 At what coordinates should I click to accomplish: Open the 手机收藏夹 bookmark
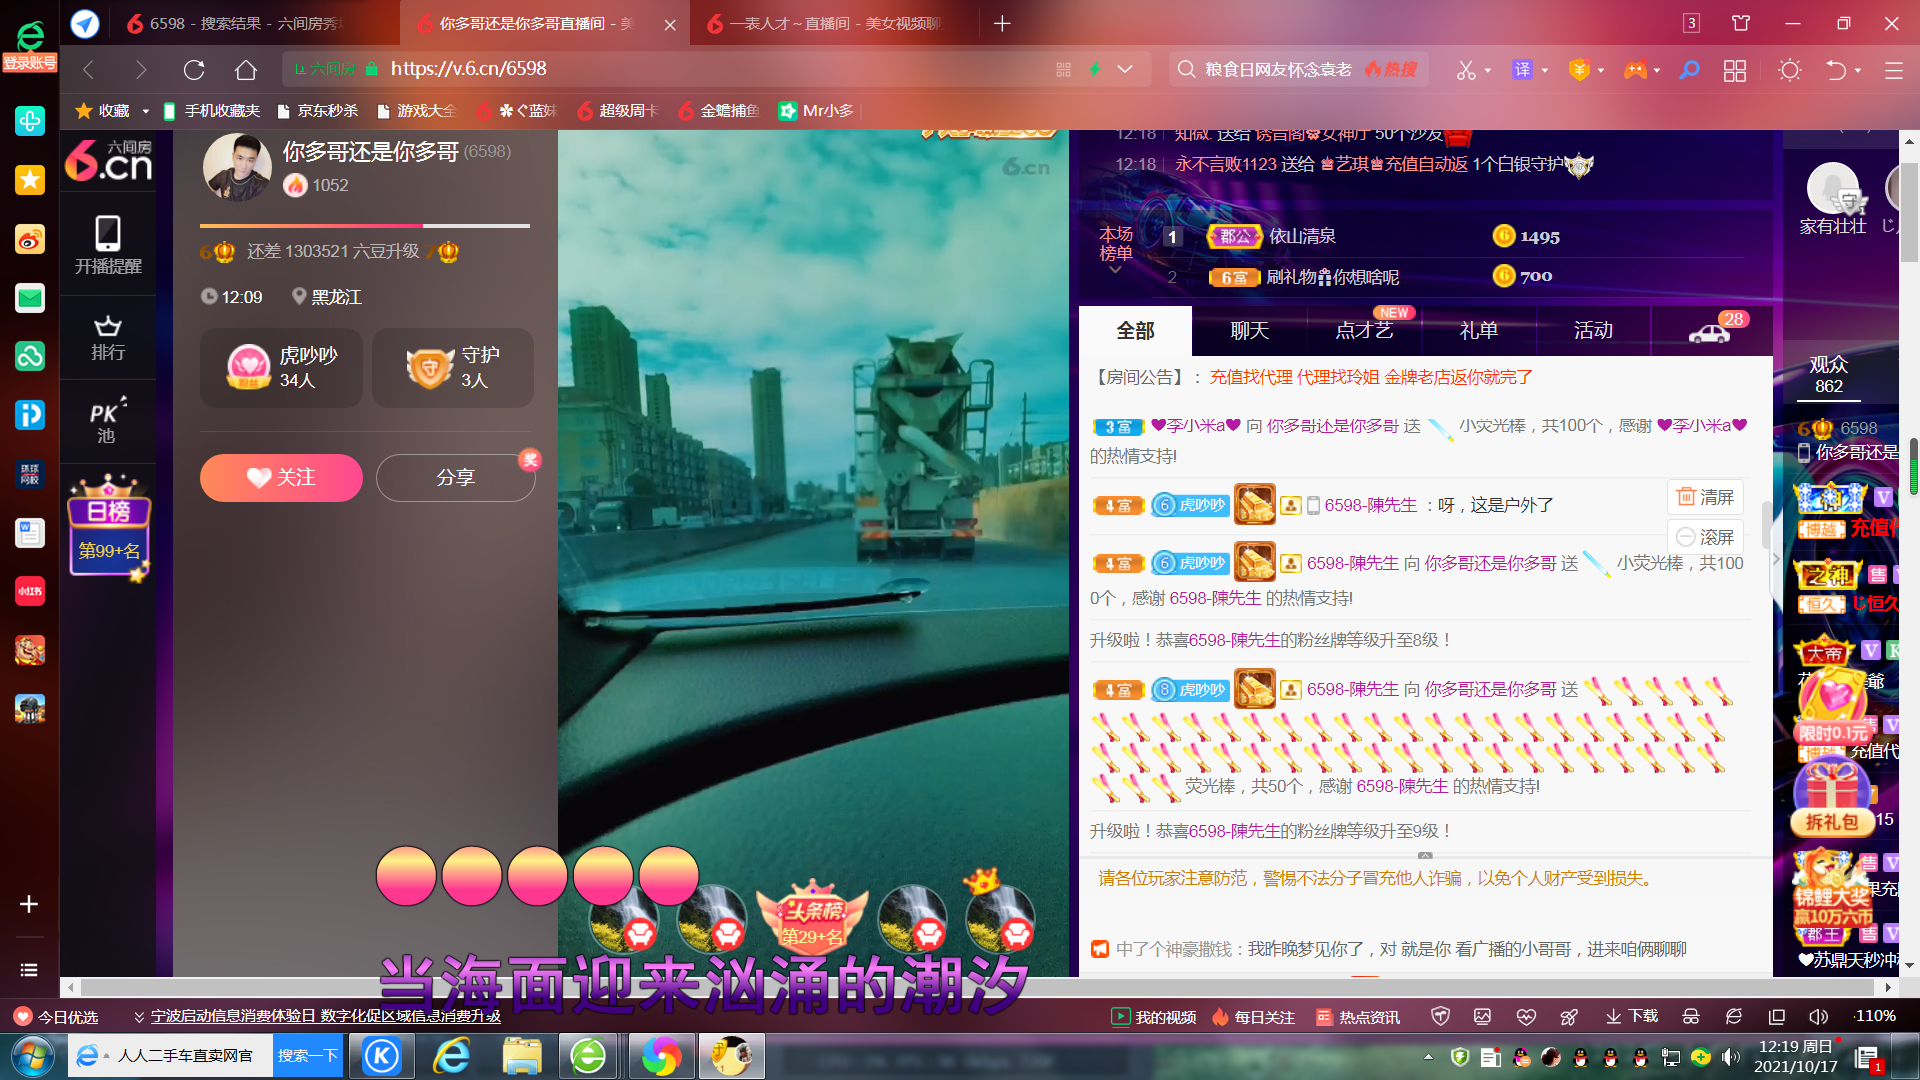(x=211, y=111)
